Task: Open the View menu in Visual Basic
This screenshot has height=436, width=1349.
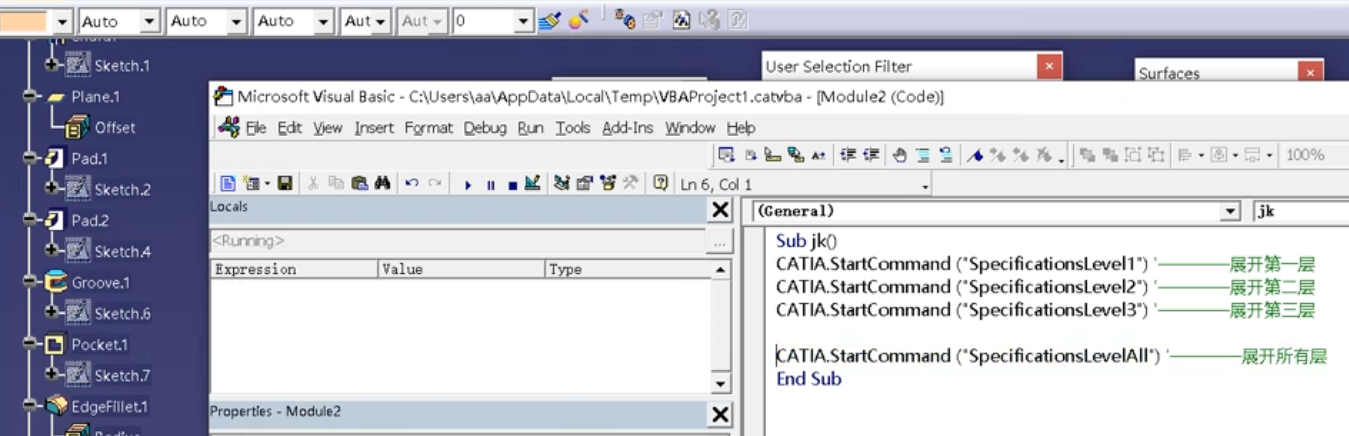Action: click(x=328, y=128)
